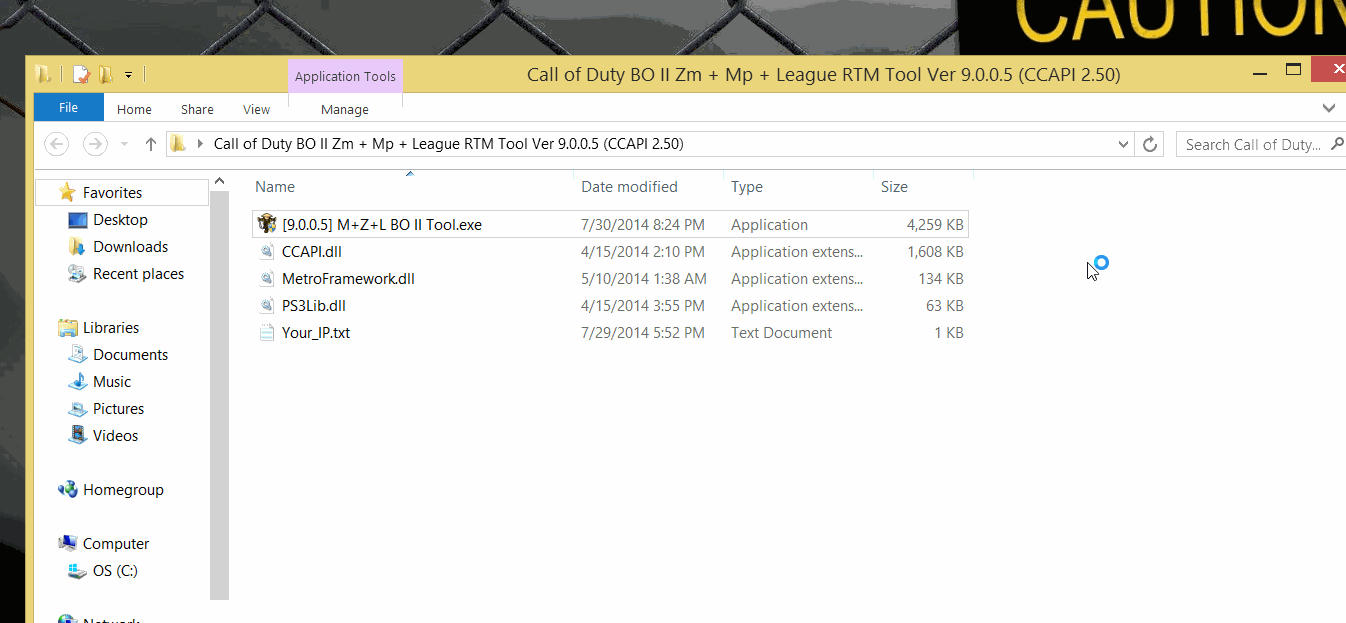Click the Recent places icon

click(x=77, y=273)
